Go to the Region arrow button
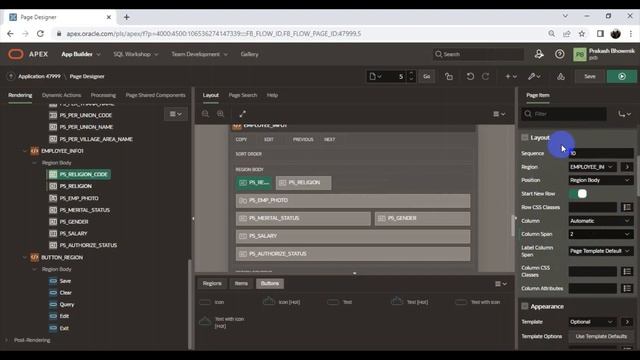This screenshot has width=640, height=360. 627,167
